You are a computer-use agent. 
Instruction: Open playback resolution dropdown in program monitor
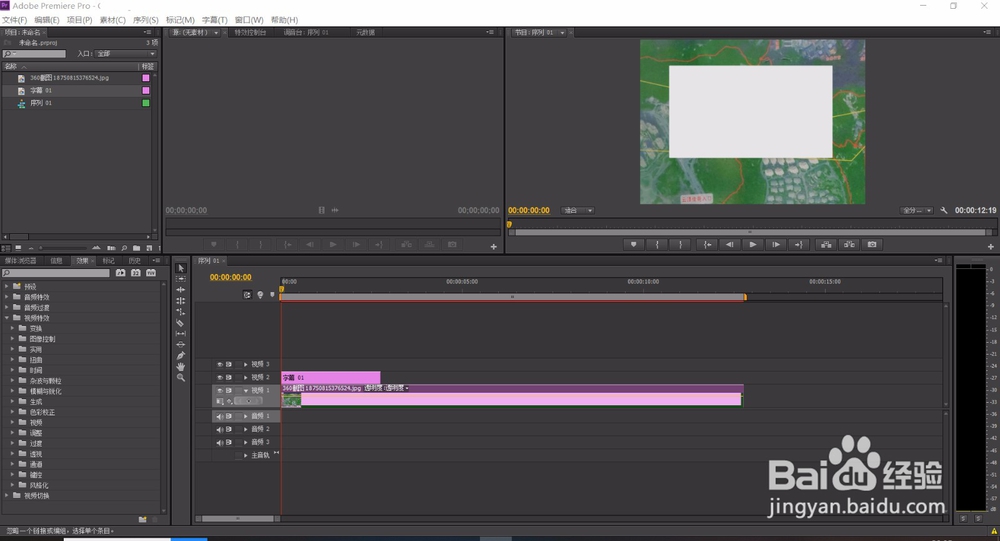[916, 211]
